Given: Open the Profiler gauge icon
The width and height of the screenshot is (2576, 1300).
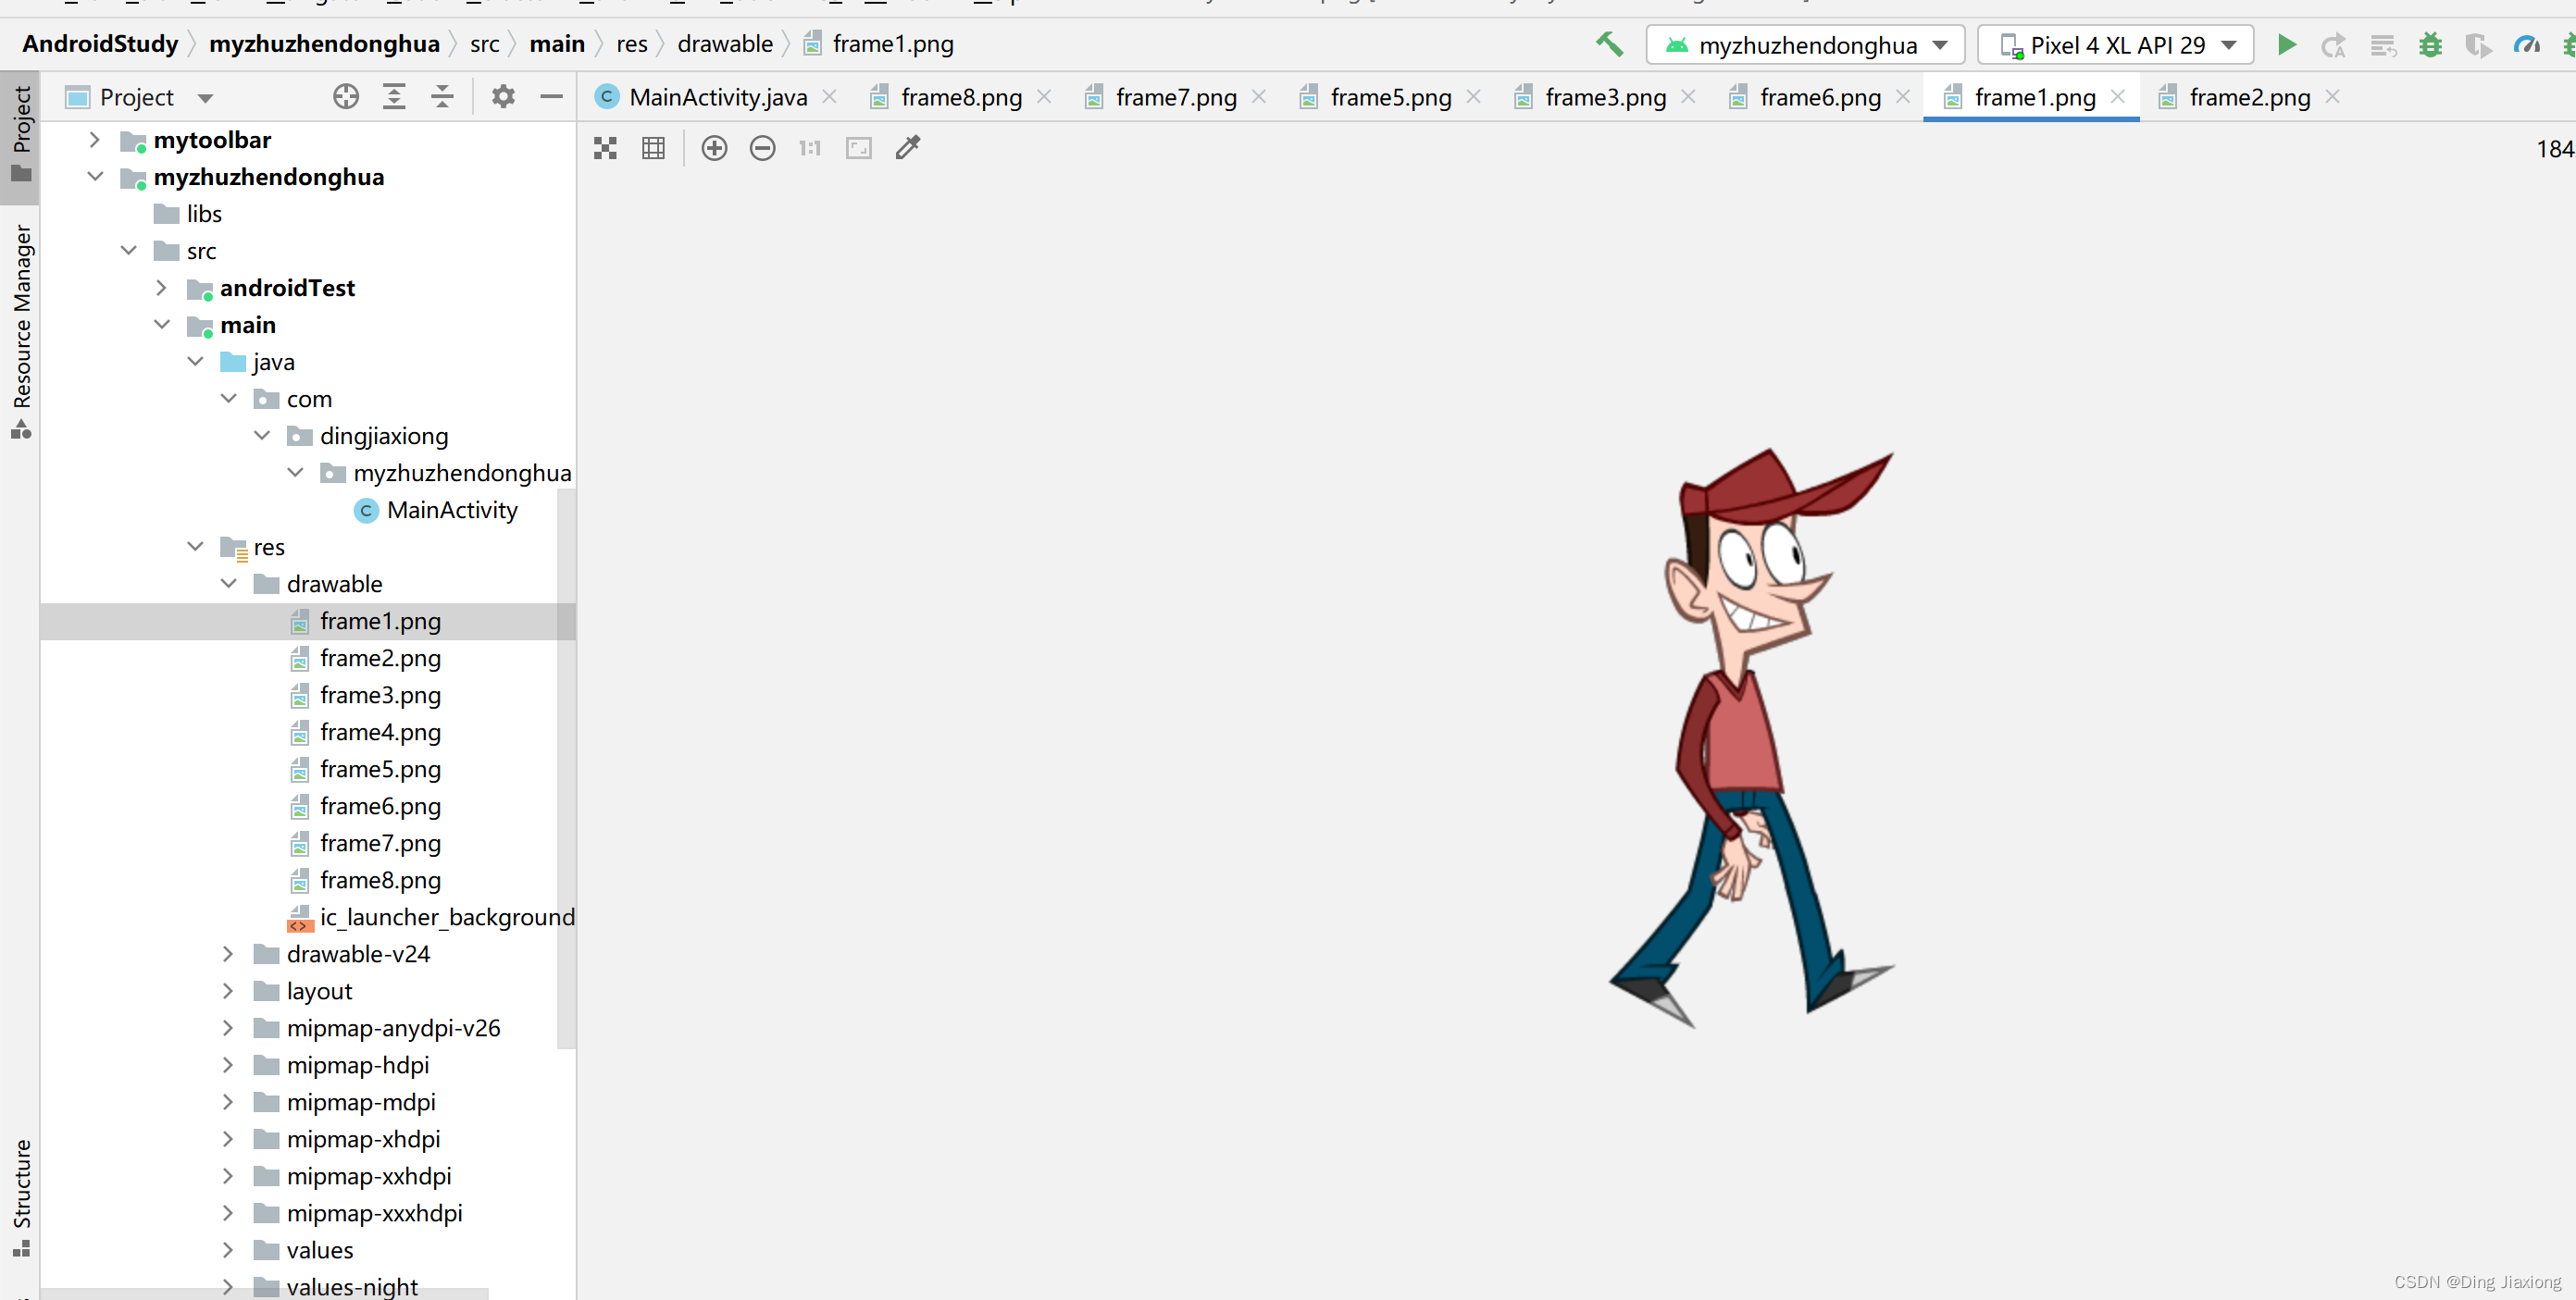Looking at the screenshot, I should (2527, 45).
